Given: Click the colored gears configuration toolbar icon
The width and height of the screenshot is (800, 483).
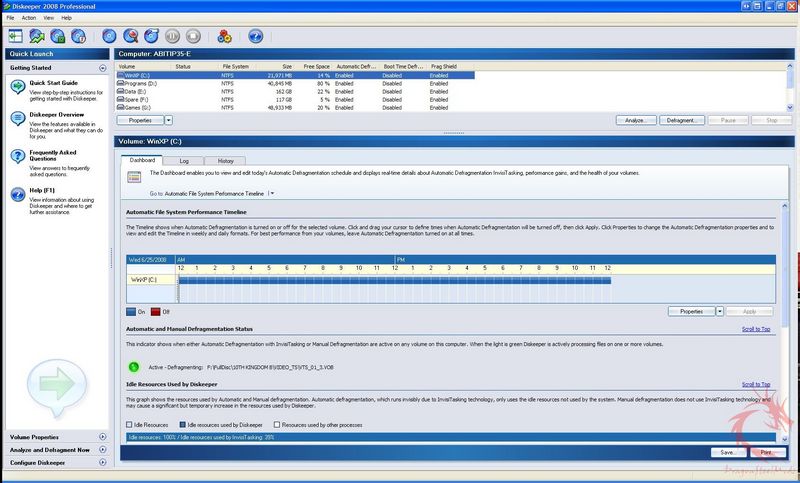Looking at the screenshot, I should pos(224,36).
